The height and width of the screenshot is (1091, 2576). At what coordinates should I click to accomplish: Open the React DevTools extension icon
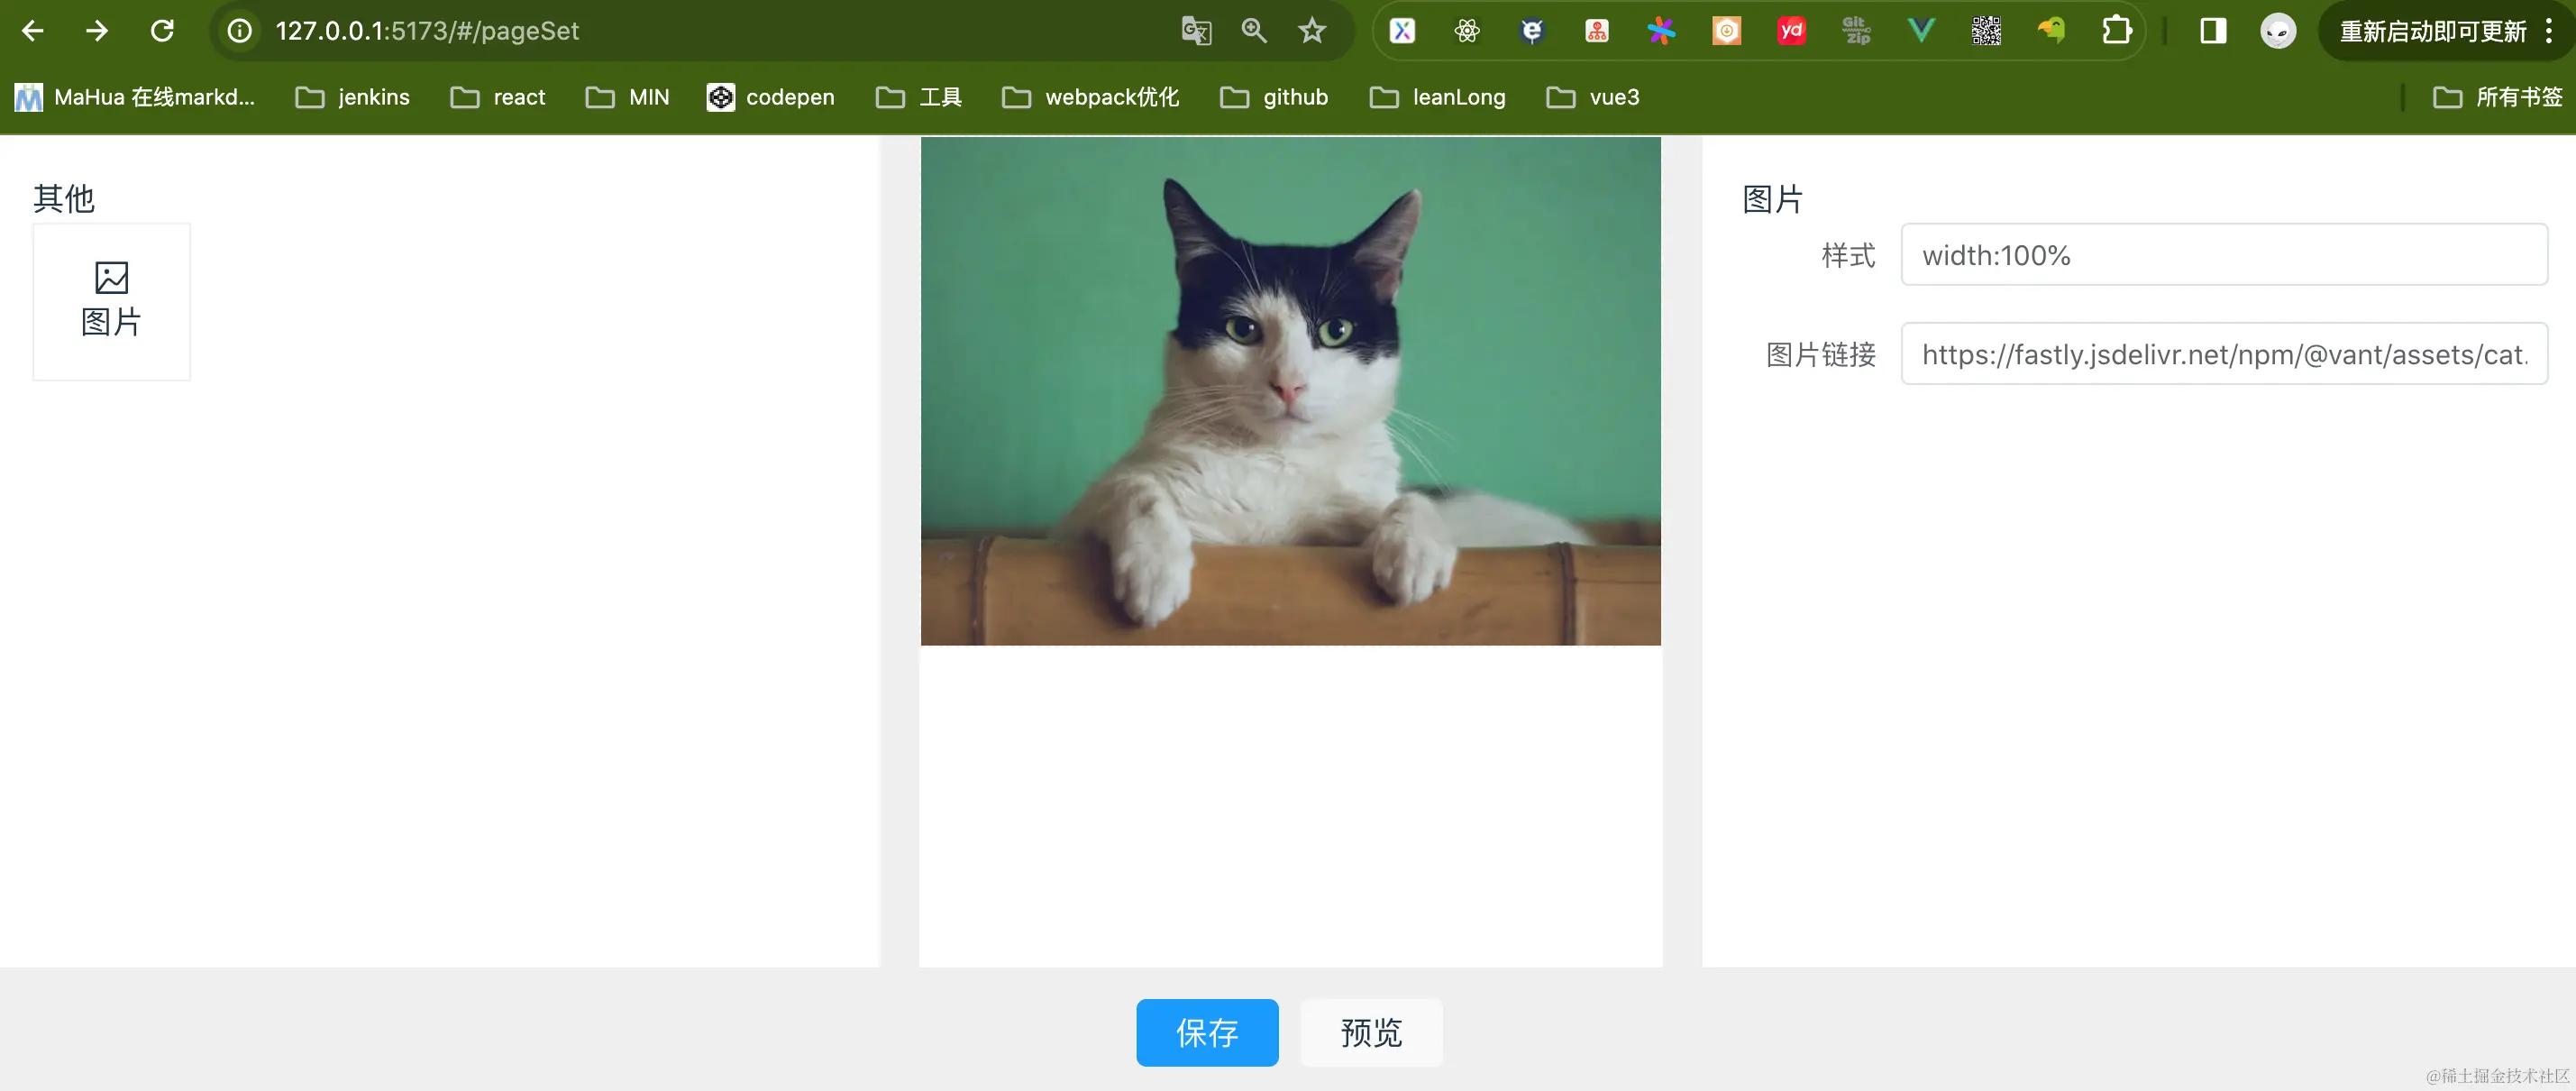[1467, 31]
